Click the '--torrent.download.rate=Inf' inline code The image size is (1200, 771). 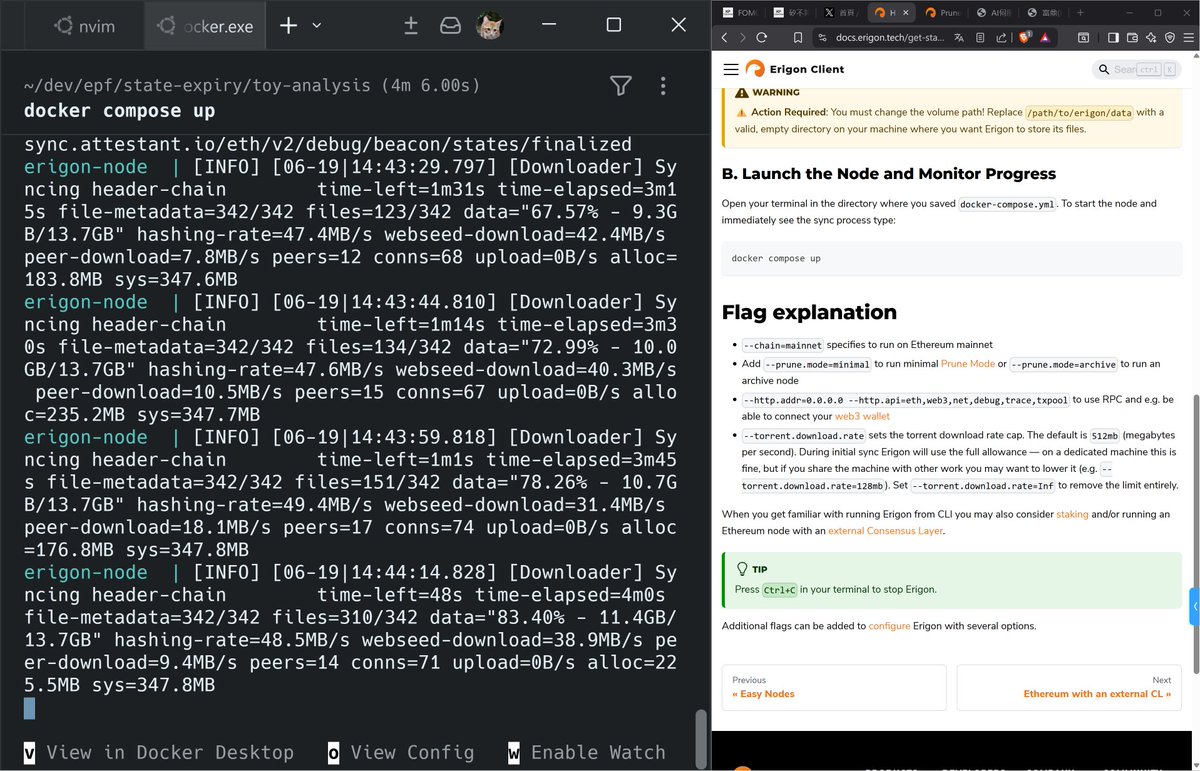[984, 485]
